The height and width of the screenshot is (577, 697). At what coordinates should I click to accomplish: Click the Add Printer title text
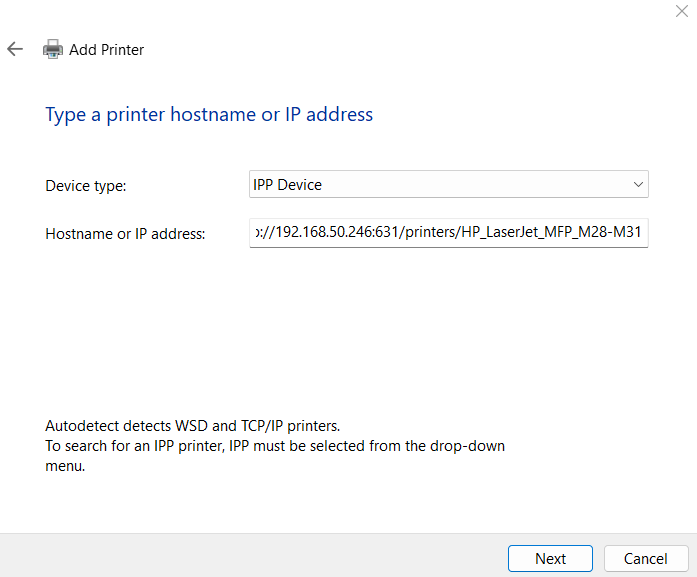(106, 49)
